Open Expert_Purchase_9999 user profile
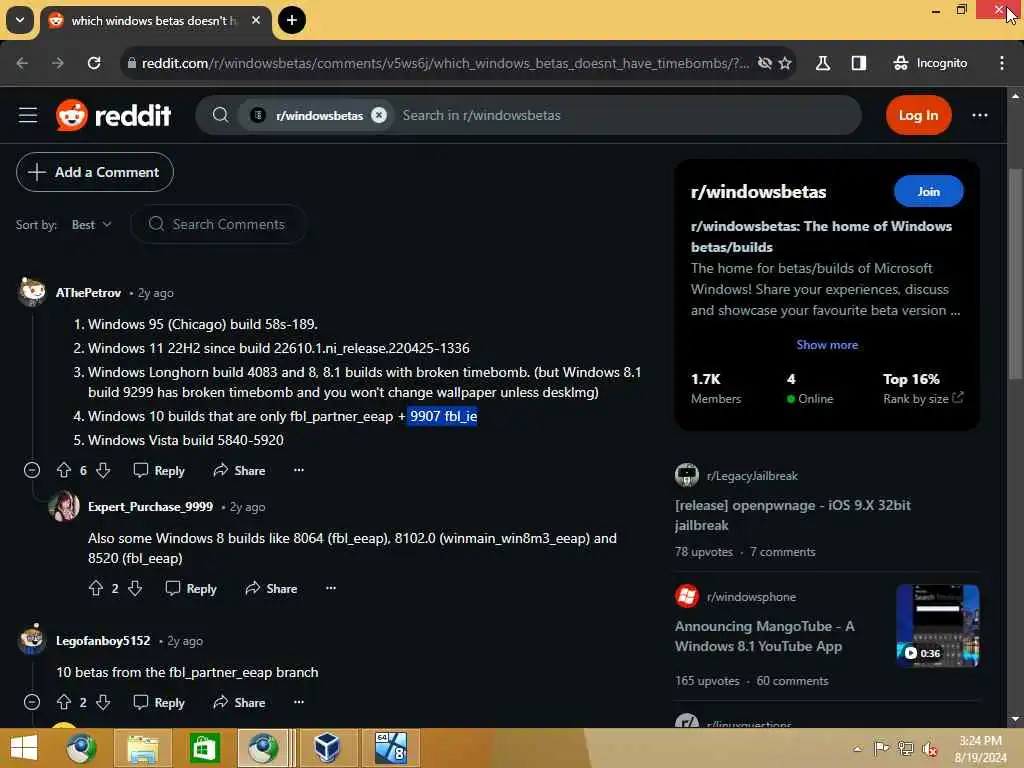This screenshot has width=1024, height=768. [150, 507]
